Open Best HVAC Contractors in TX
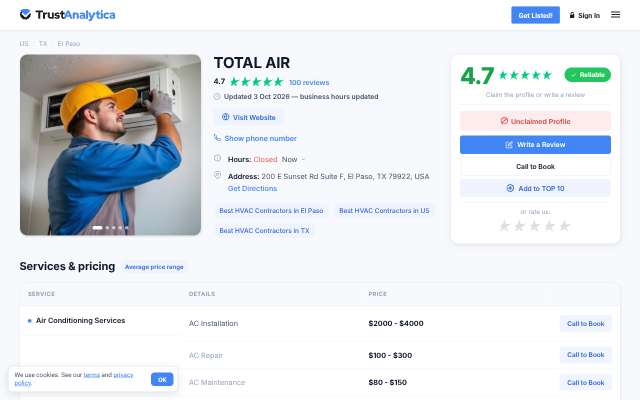This screenshot has width=640, height=400. coord(264,231)
